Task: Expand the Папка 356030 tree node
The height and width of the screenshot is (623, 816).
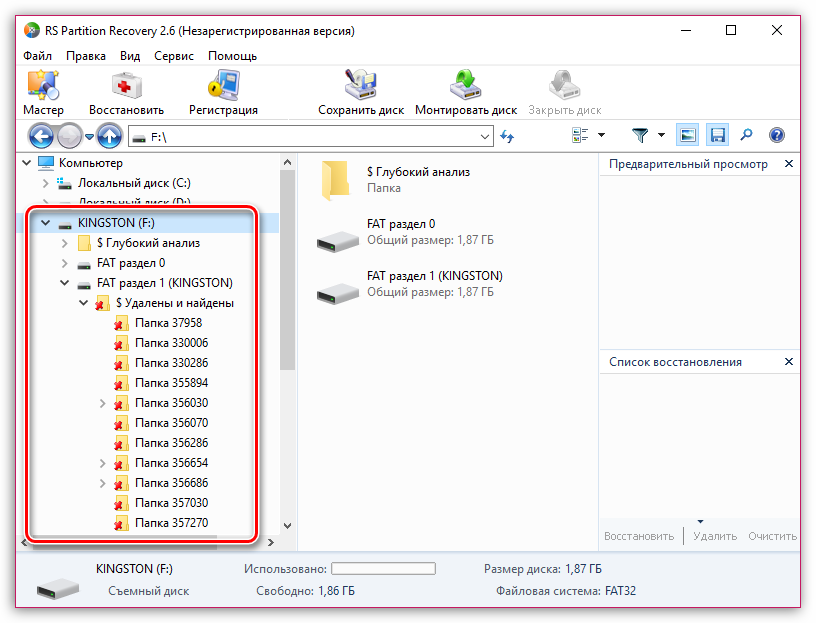Action: click(x=103, y=403)
